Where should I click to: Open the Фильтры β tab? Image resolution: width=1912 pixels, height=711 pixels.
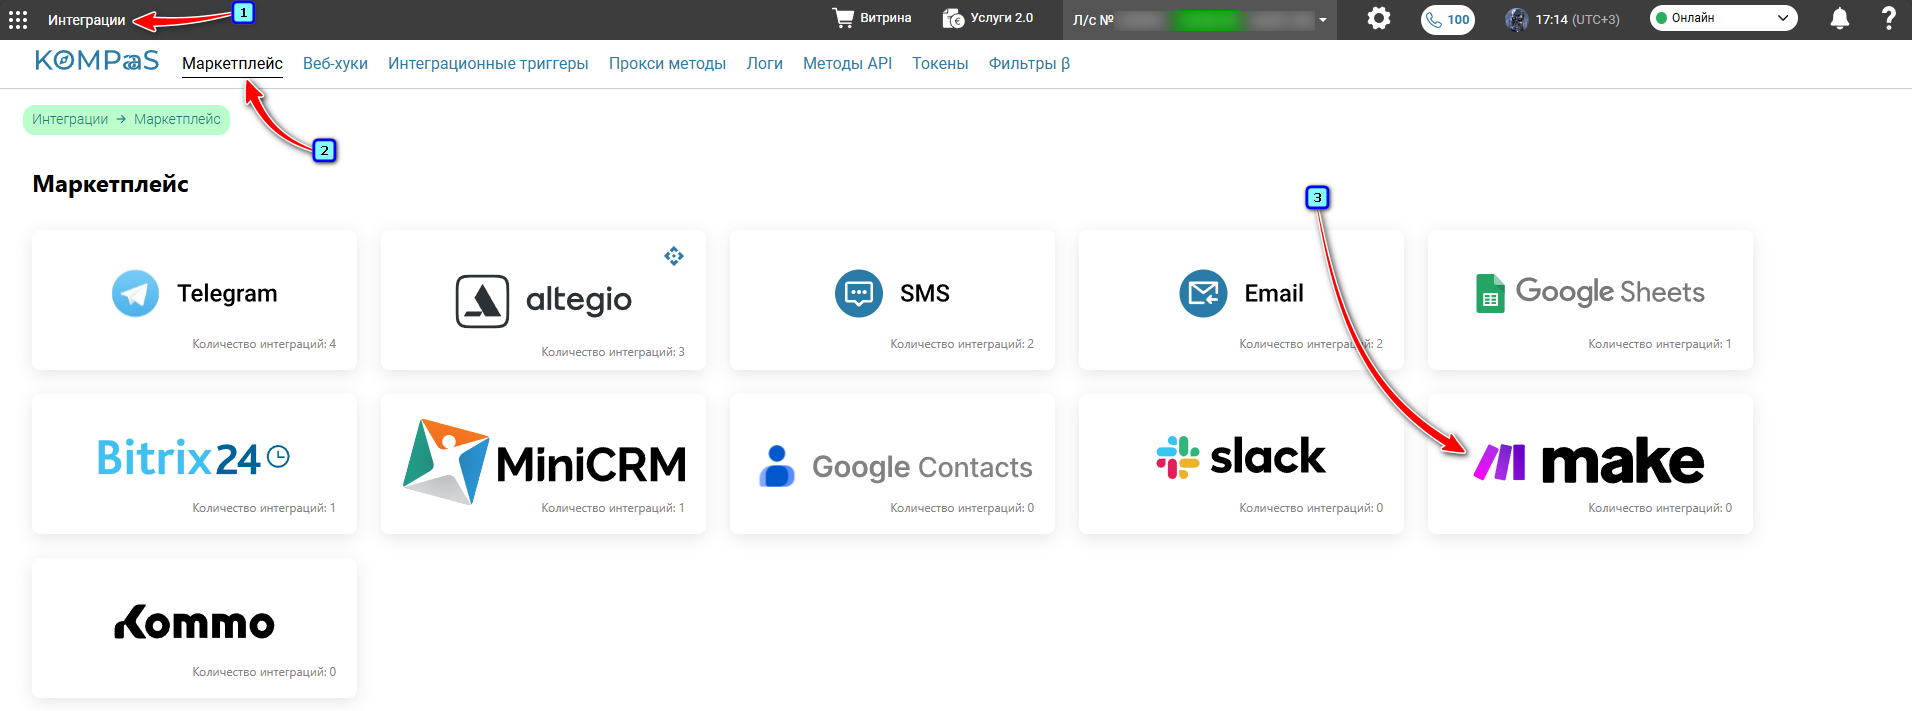coord(1029,63)
